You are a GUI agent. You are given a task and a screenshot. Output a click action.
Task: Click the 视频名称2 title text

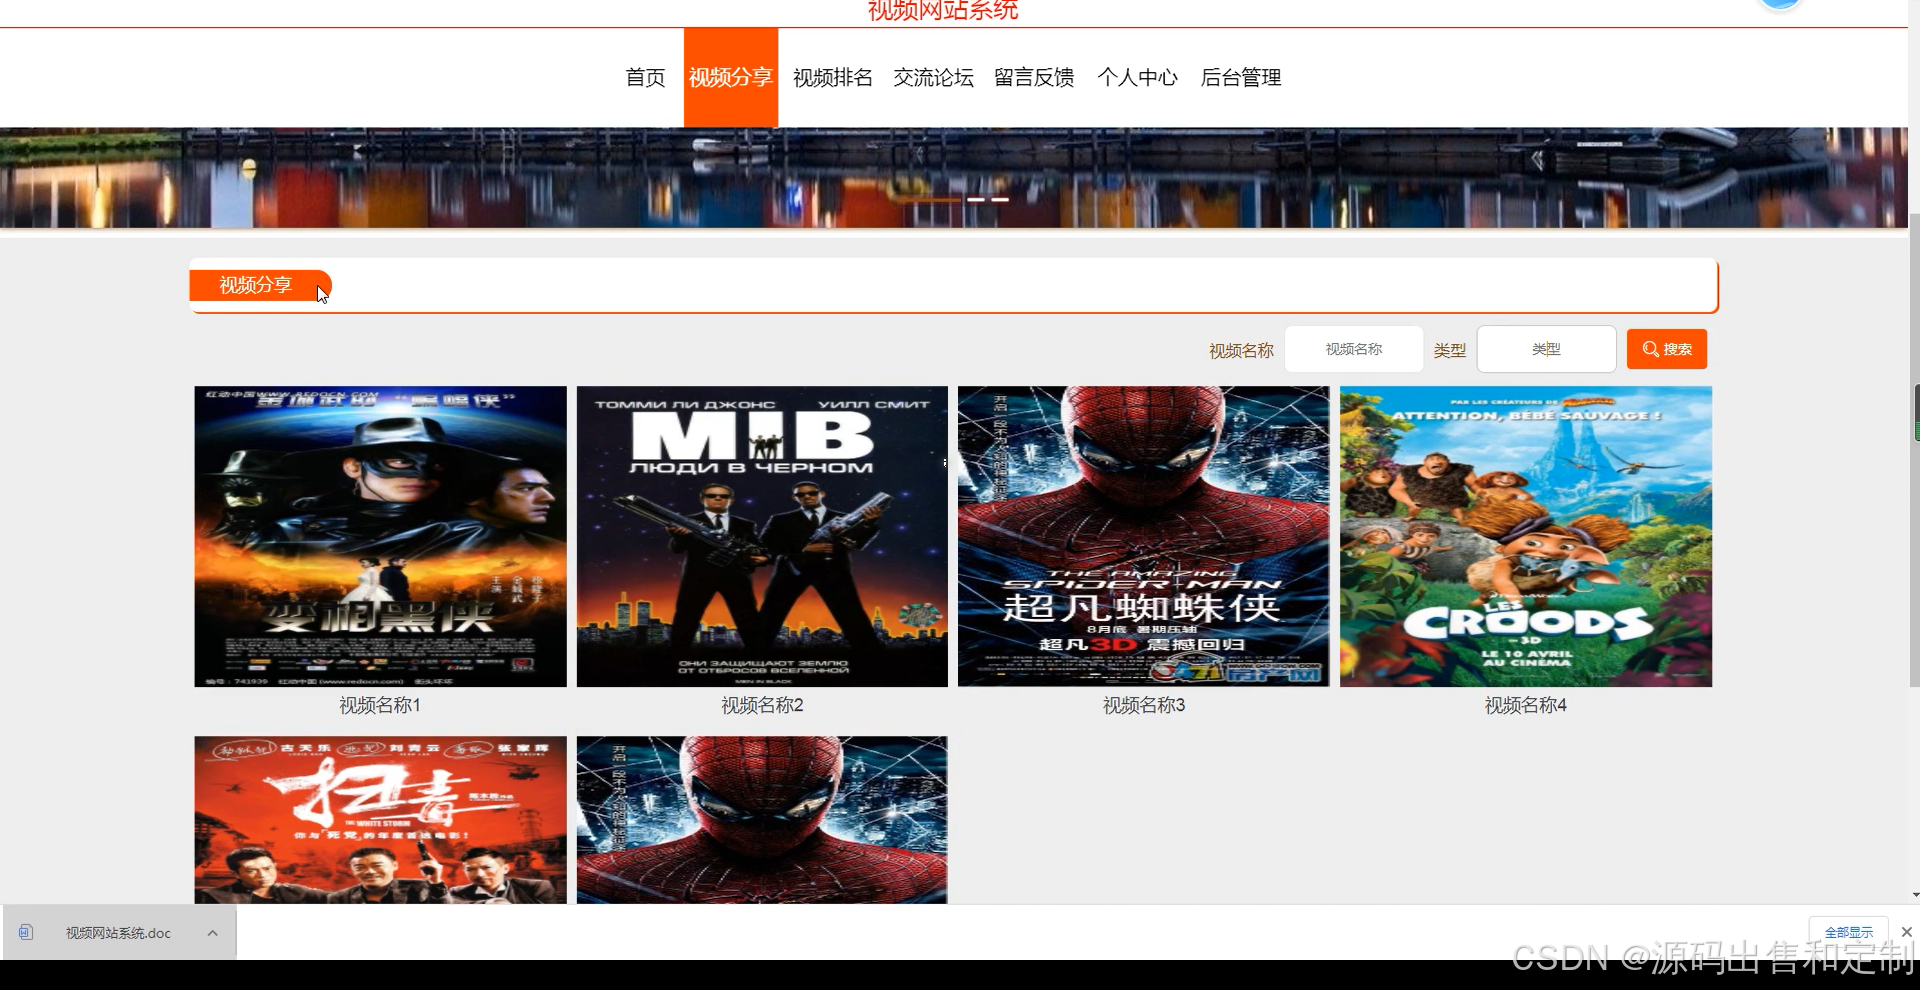click(x=762, y=706)
